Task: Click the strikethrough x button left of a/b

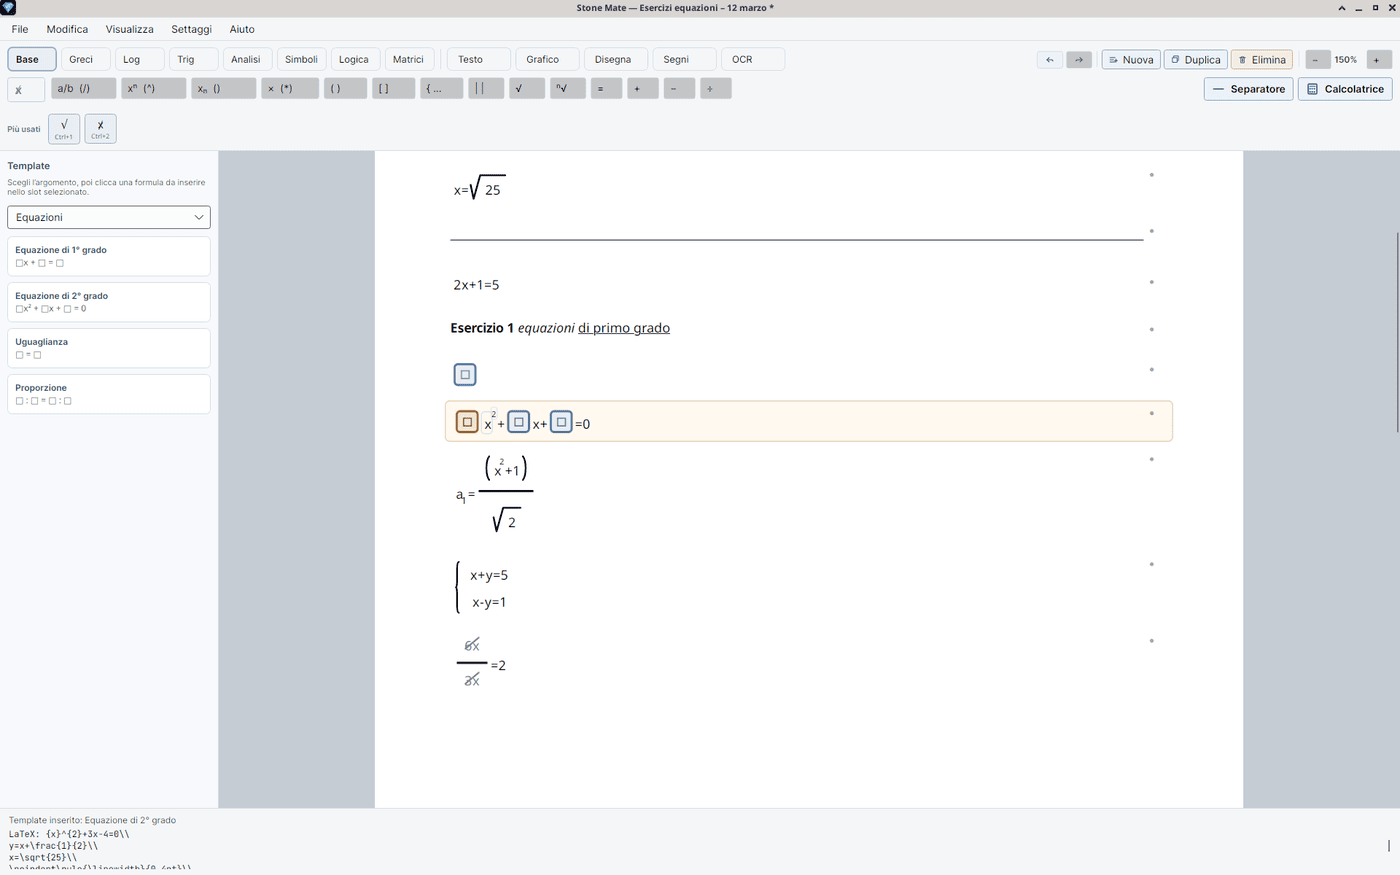Action: pos(26,90)
